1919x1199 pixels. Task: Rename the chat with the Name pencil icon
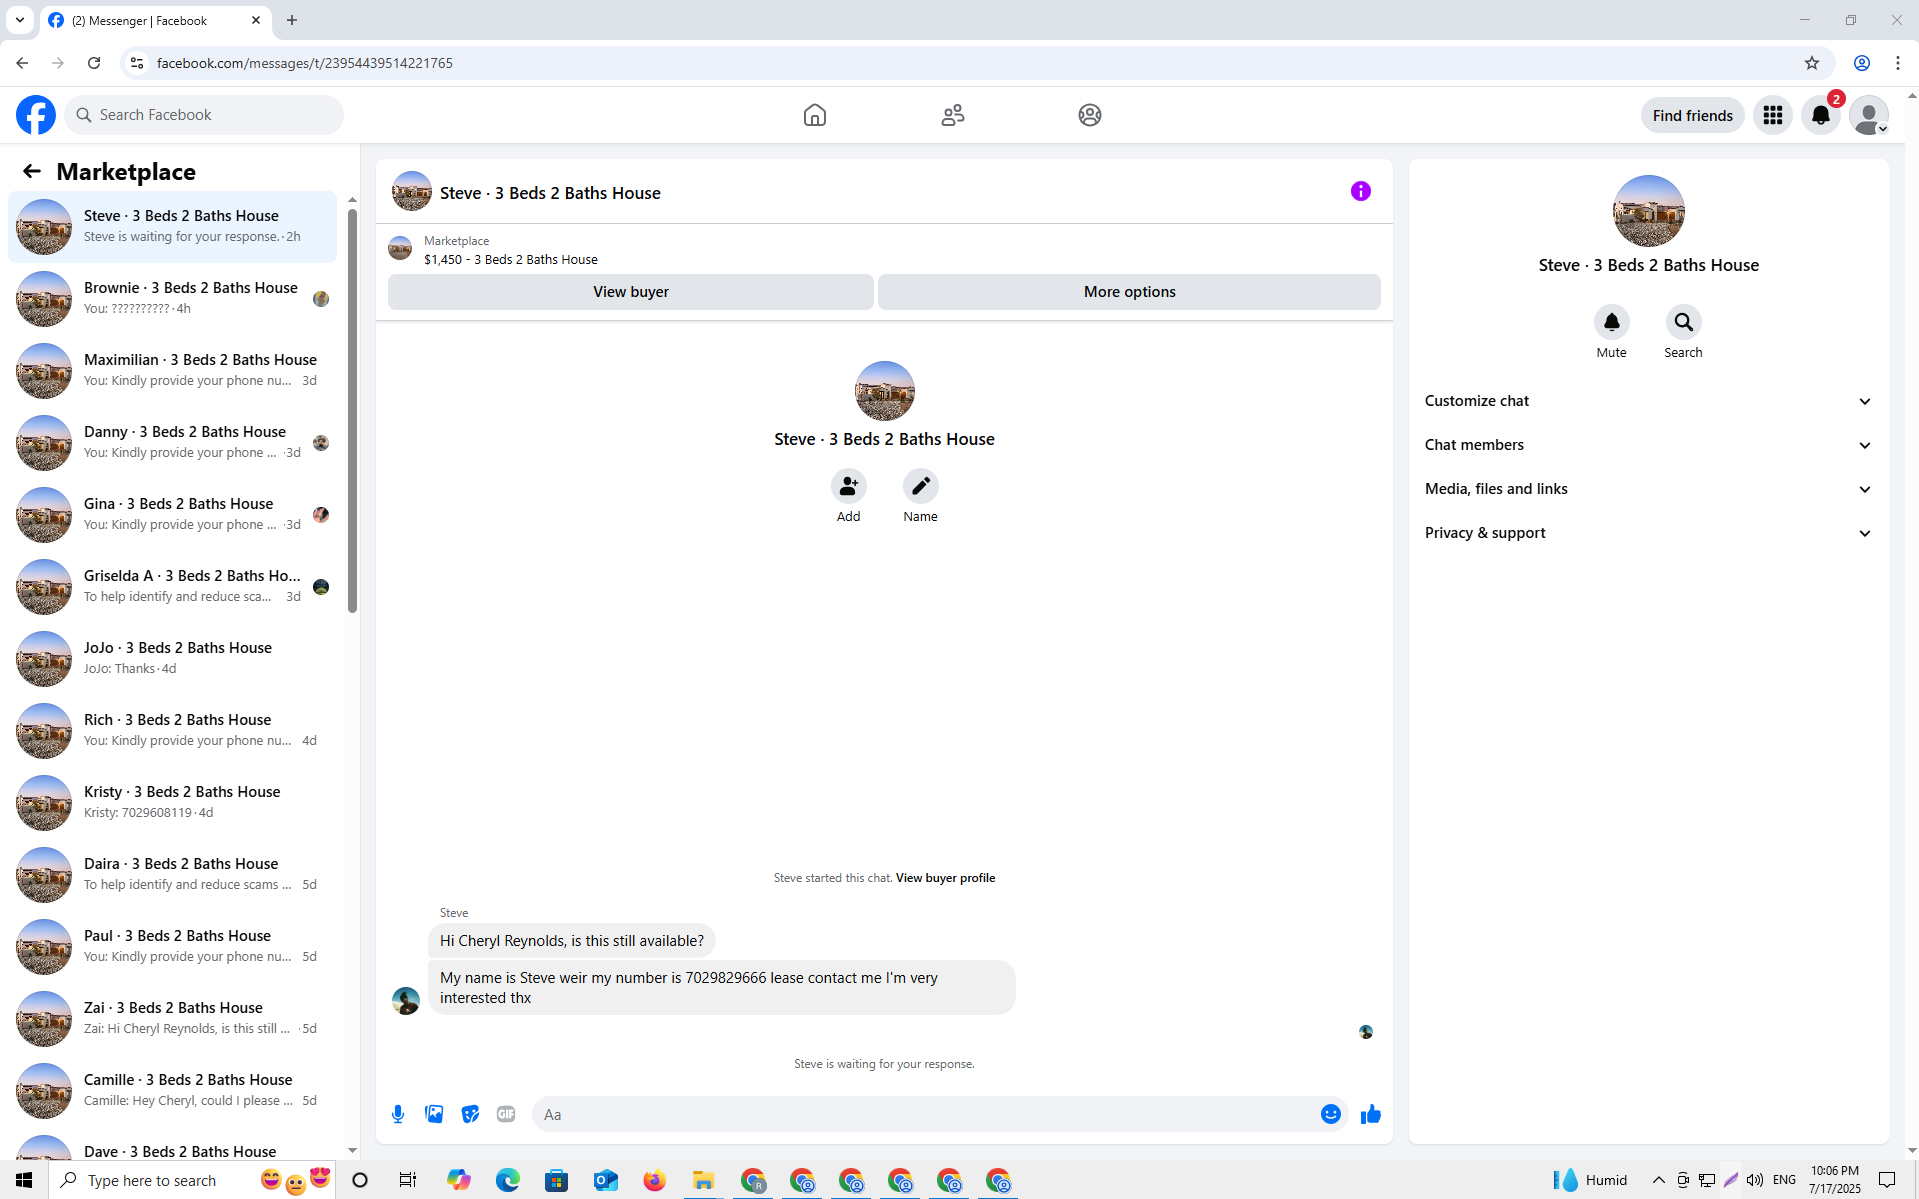920,486
